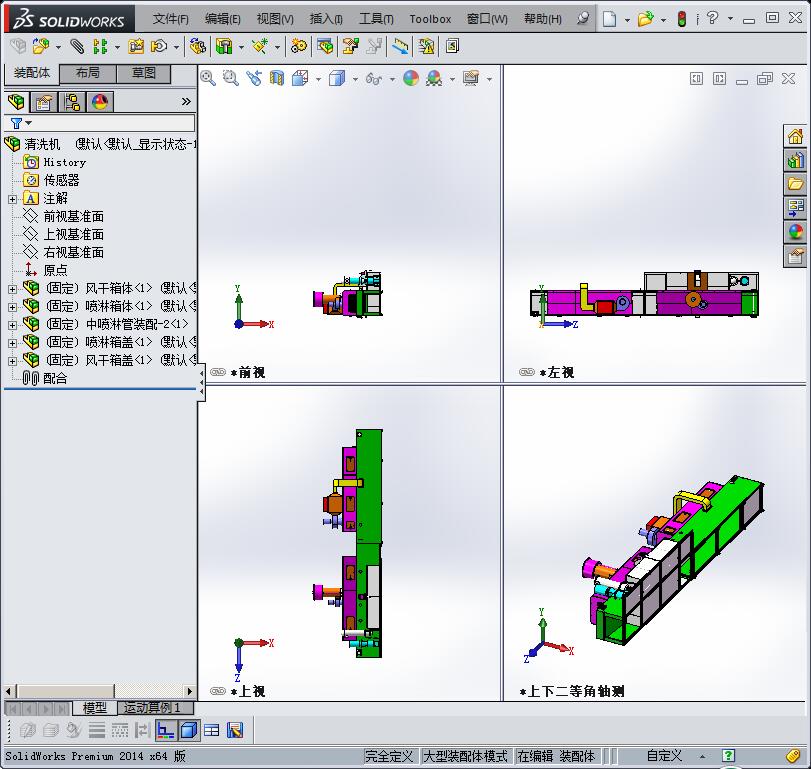Click the Show Hidden Components icon

(x=198, y=47)
